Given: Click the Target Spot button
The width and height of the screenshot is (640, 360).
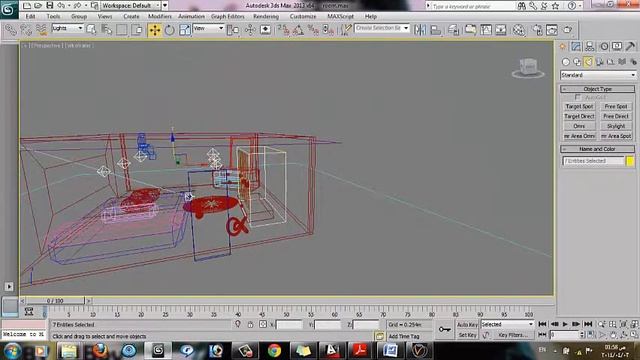Looking at the screenshot, I should pyautogui.click(x=579, y=107).
